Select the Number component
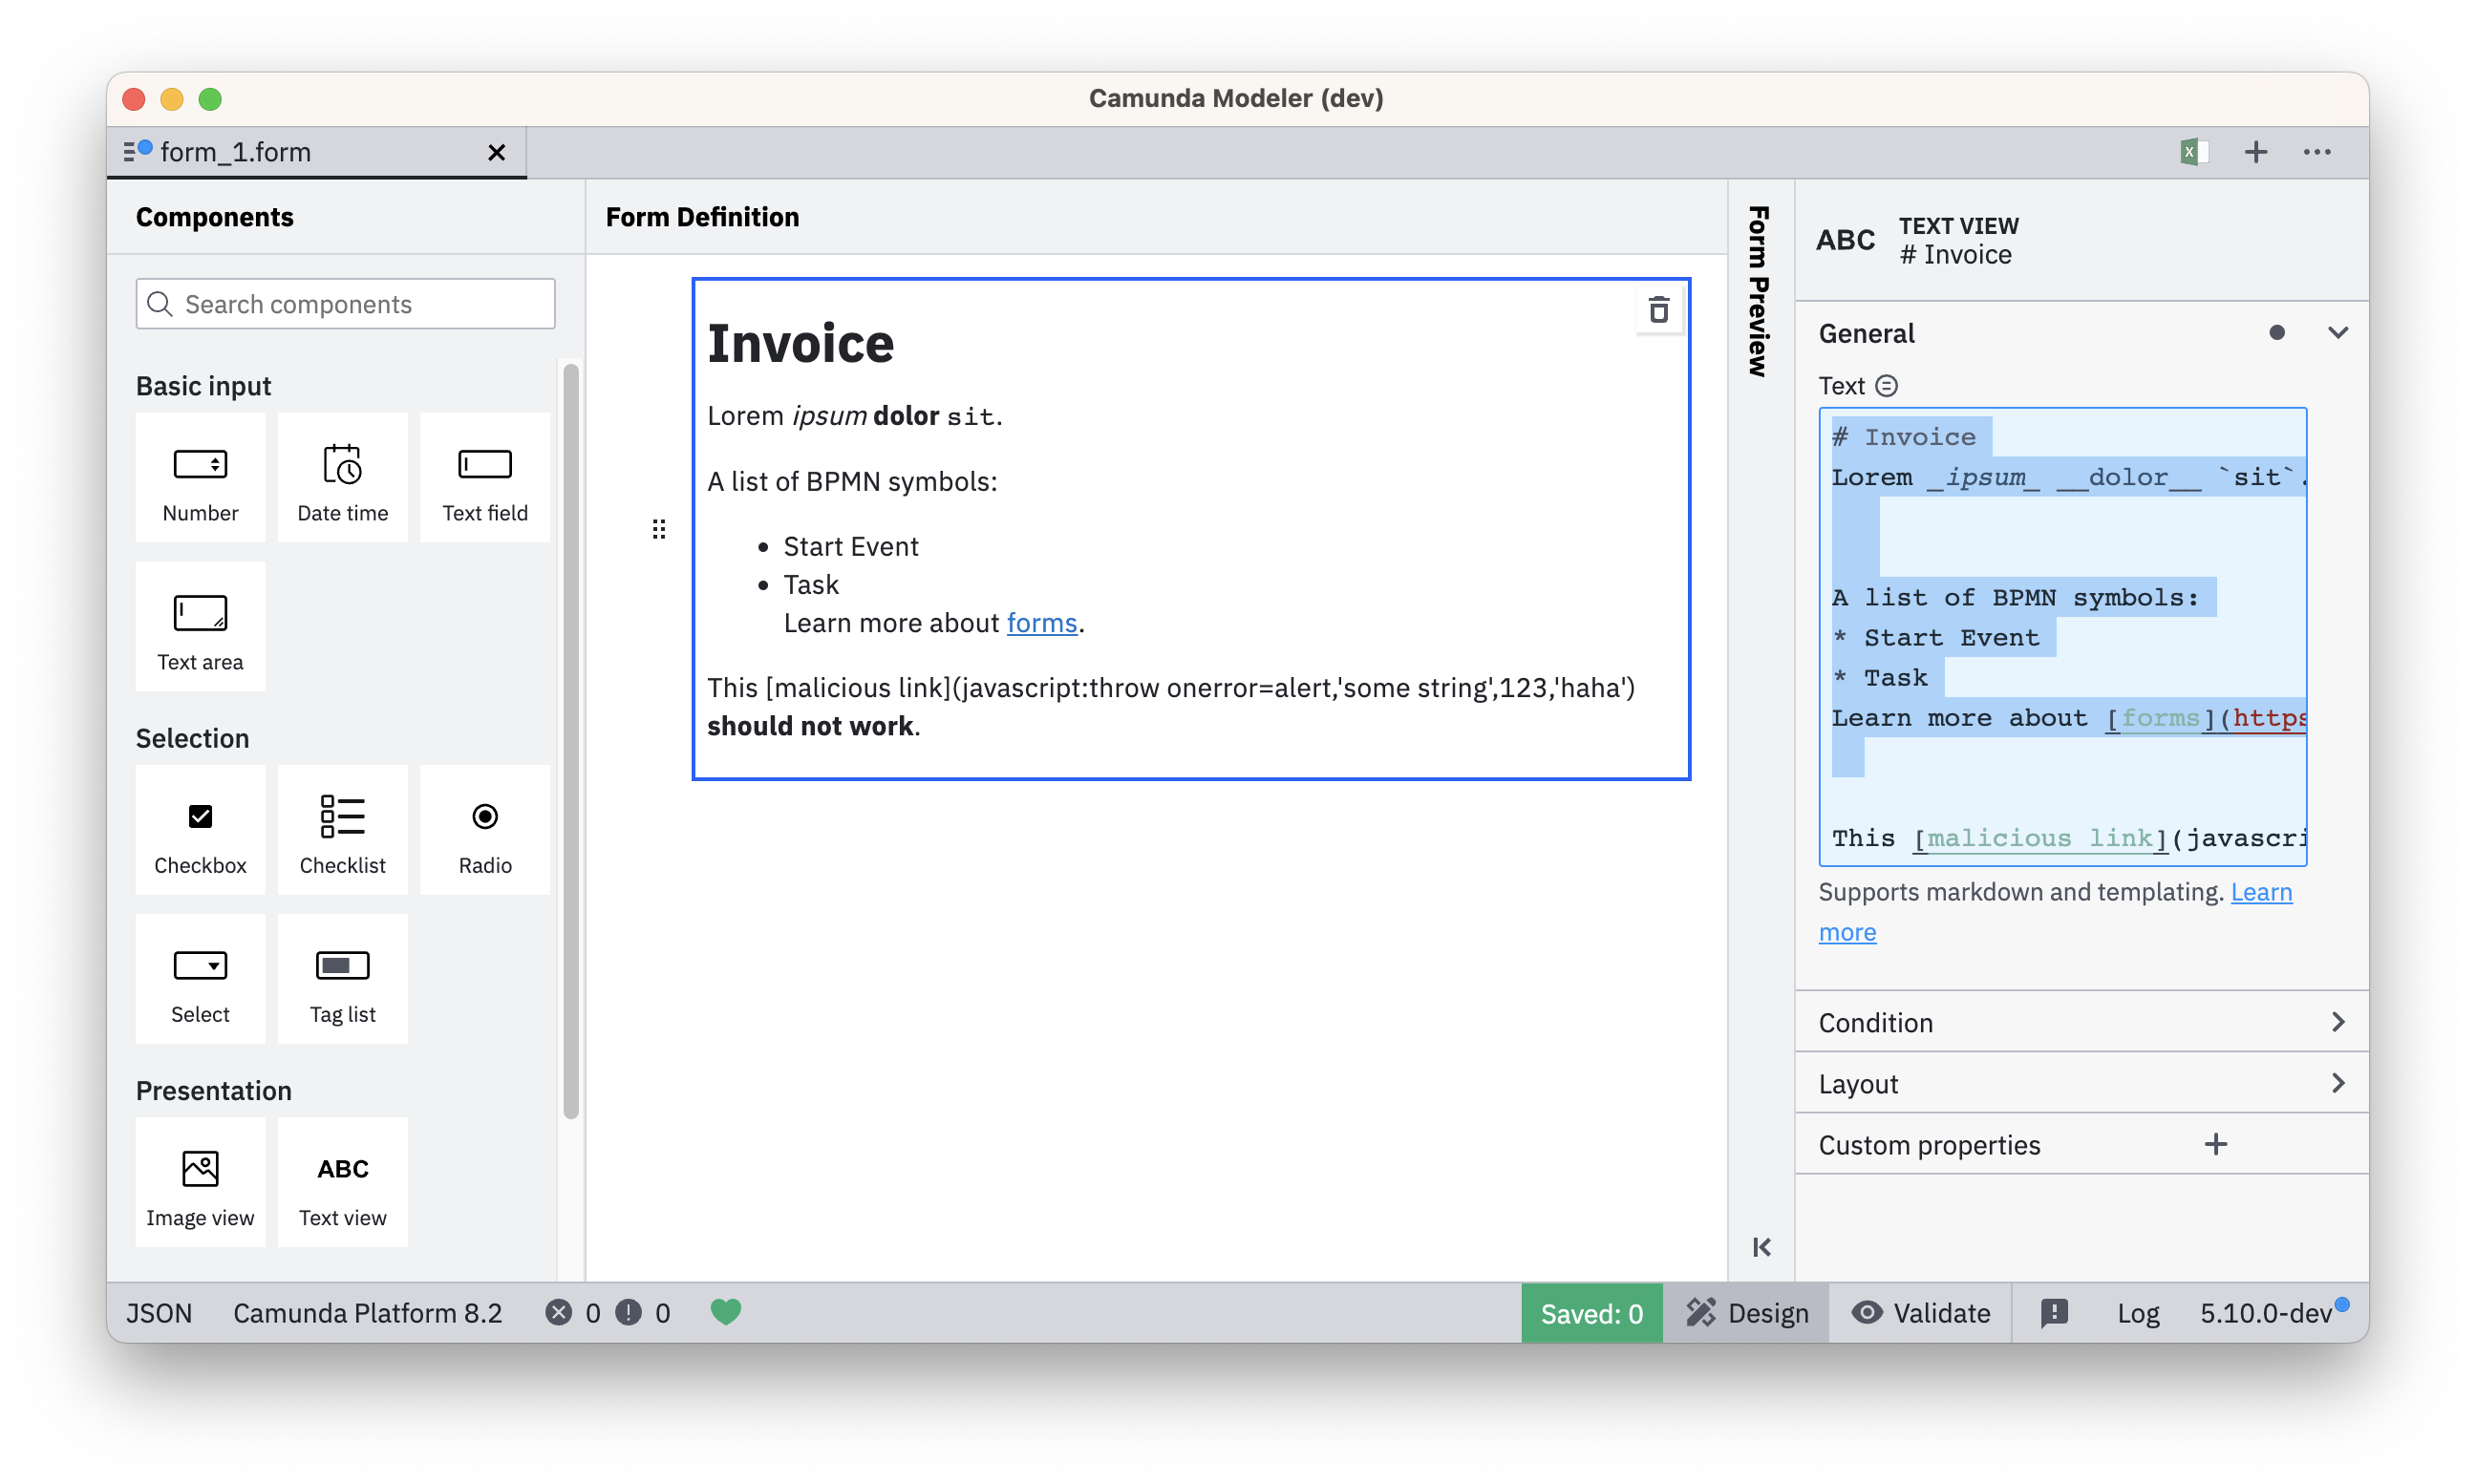This screenshot has width=2476, height=1484. (200, 478)
